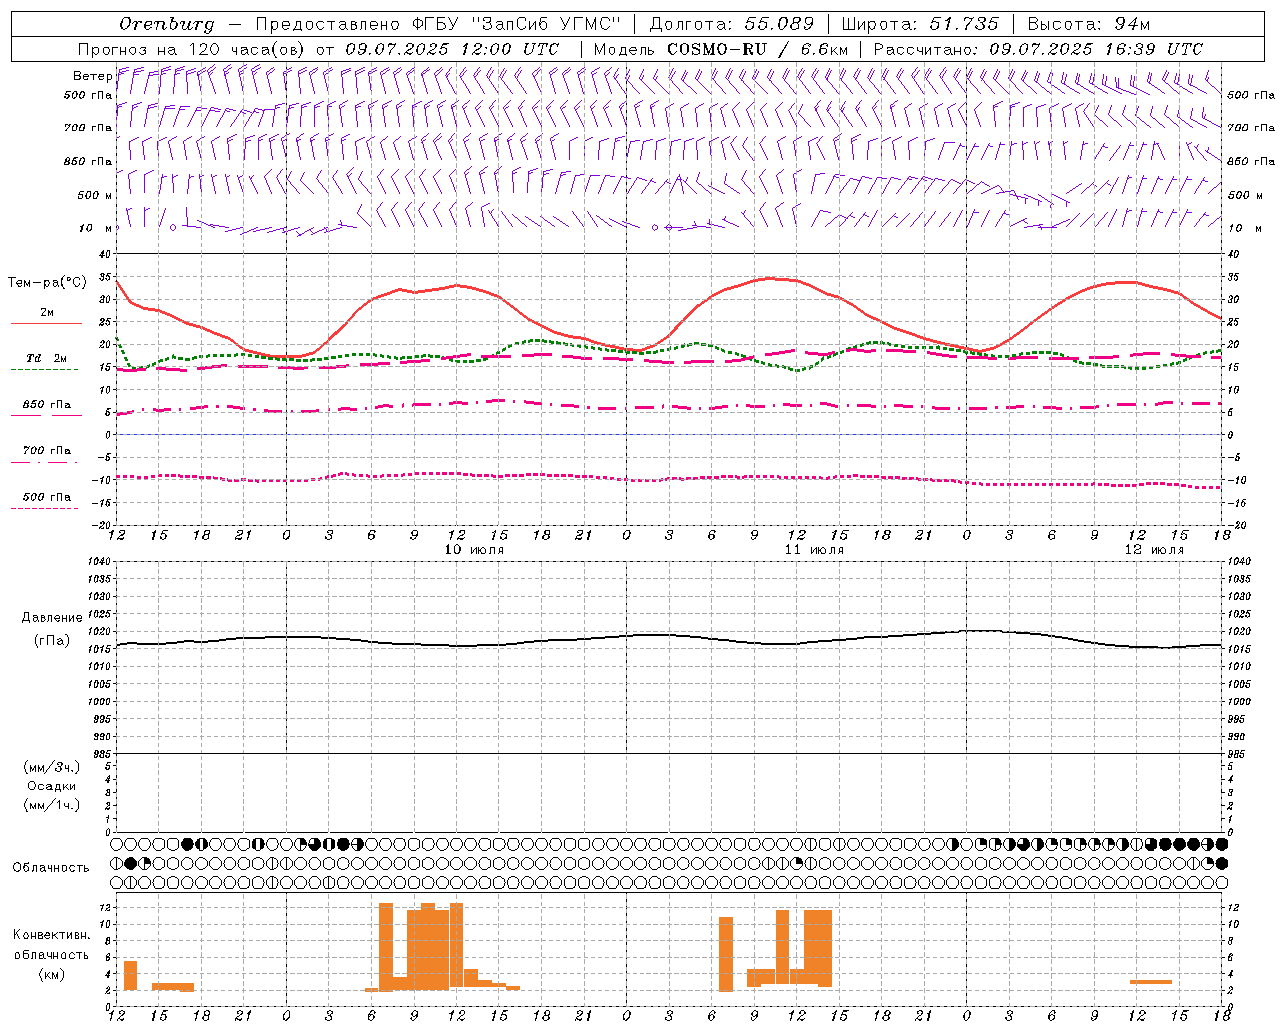Viewport: 1280px width, 1024px height.
Task: Click the 'Осадки' precipitation label
Action: pos(52,786)
